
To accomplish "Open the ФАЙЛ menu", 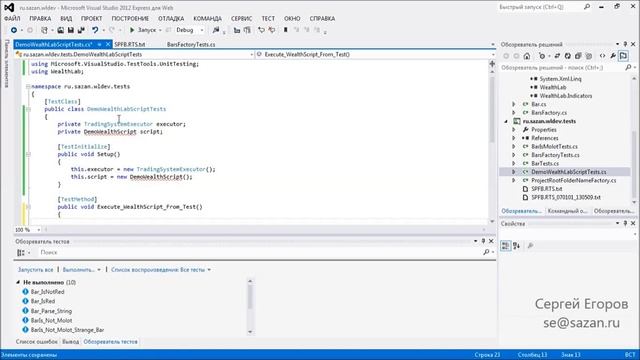I will pyautogui.click(x=12, y=18).
